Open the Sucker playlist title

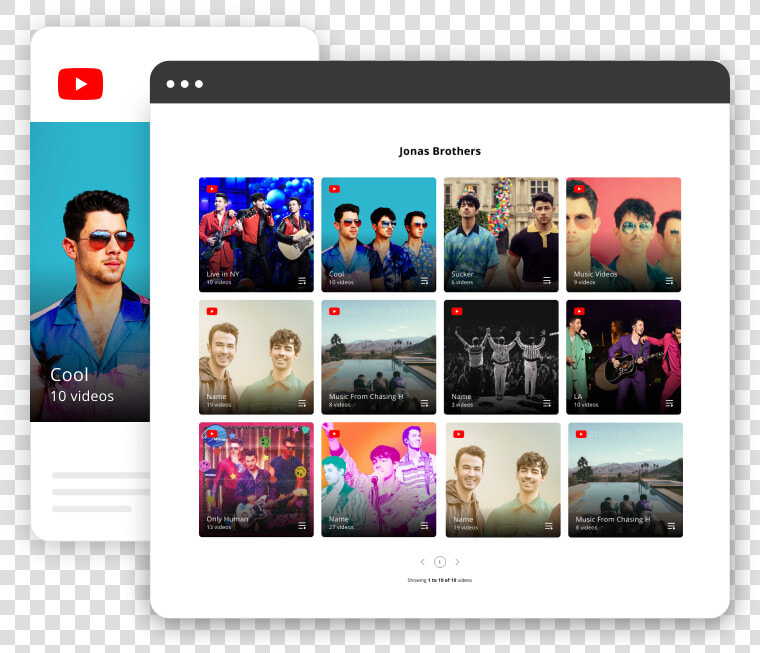(462, 274)
